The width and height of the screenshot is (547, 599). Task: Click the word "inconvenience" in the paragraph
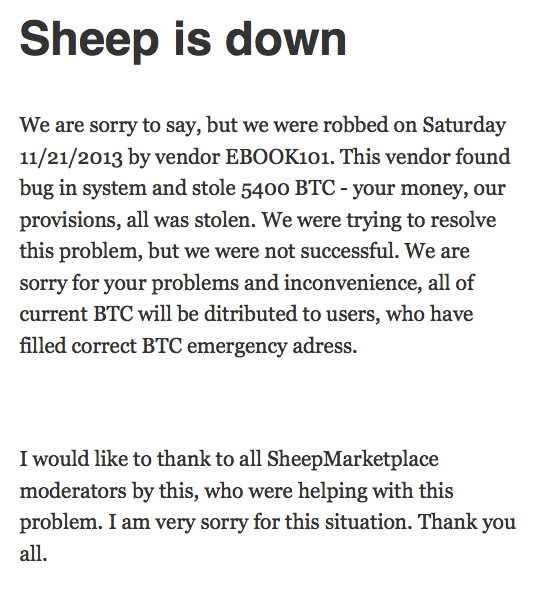click(x=353, y=283)
